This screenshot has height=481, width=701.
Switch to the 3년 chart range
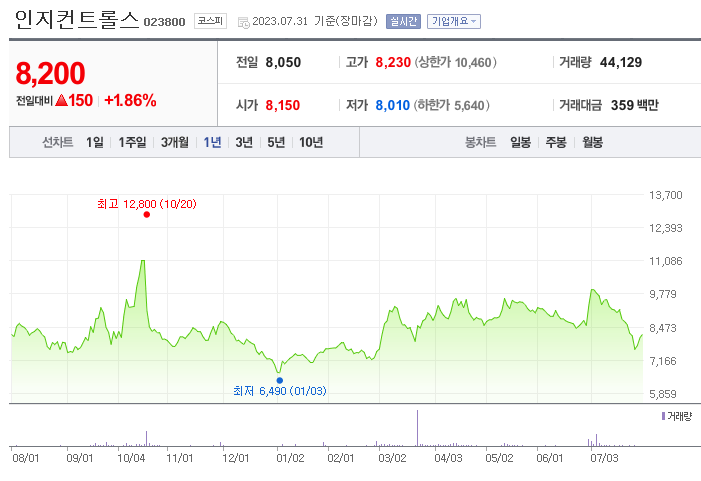pos(244,142)
